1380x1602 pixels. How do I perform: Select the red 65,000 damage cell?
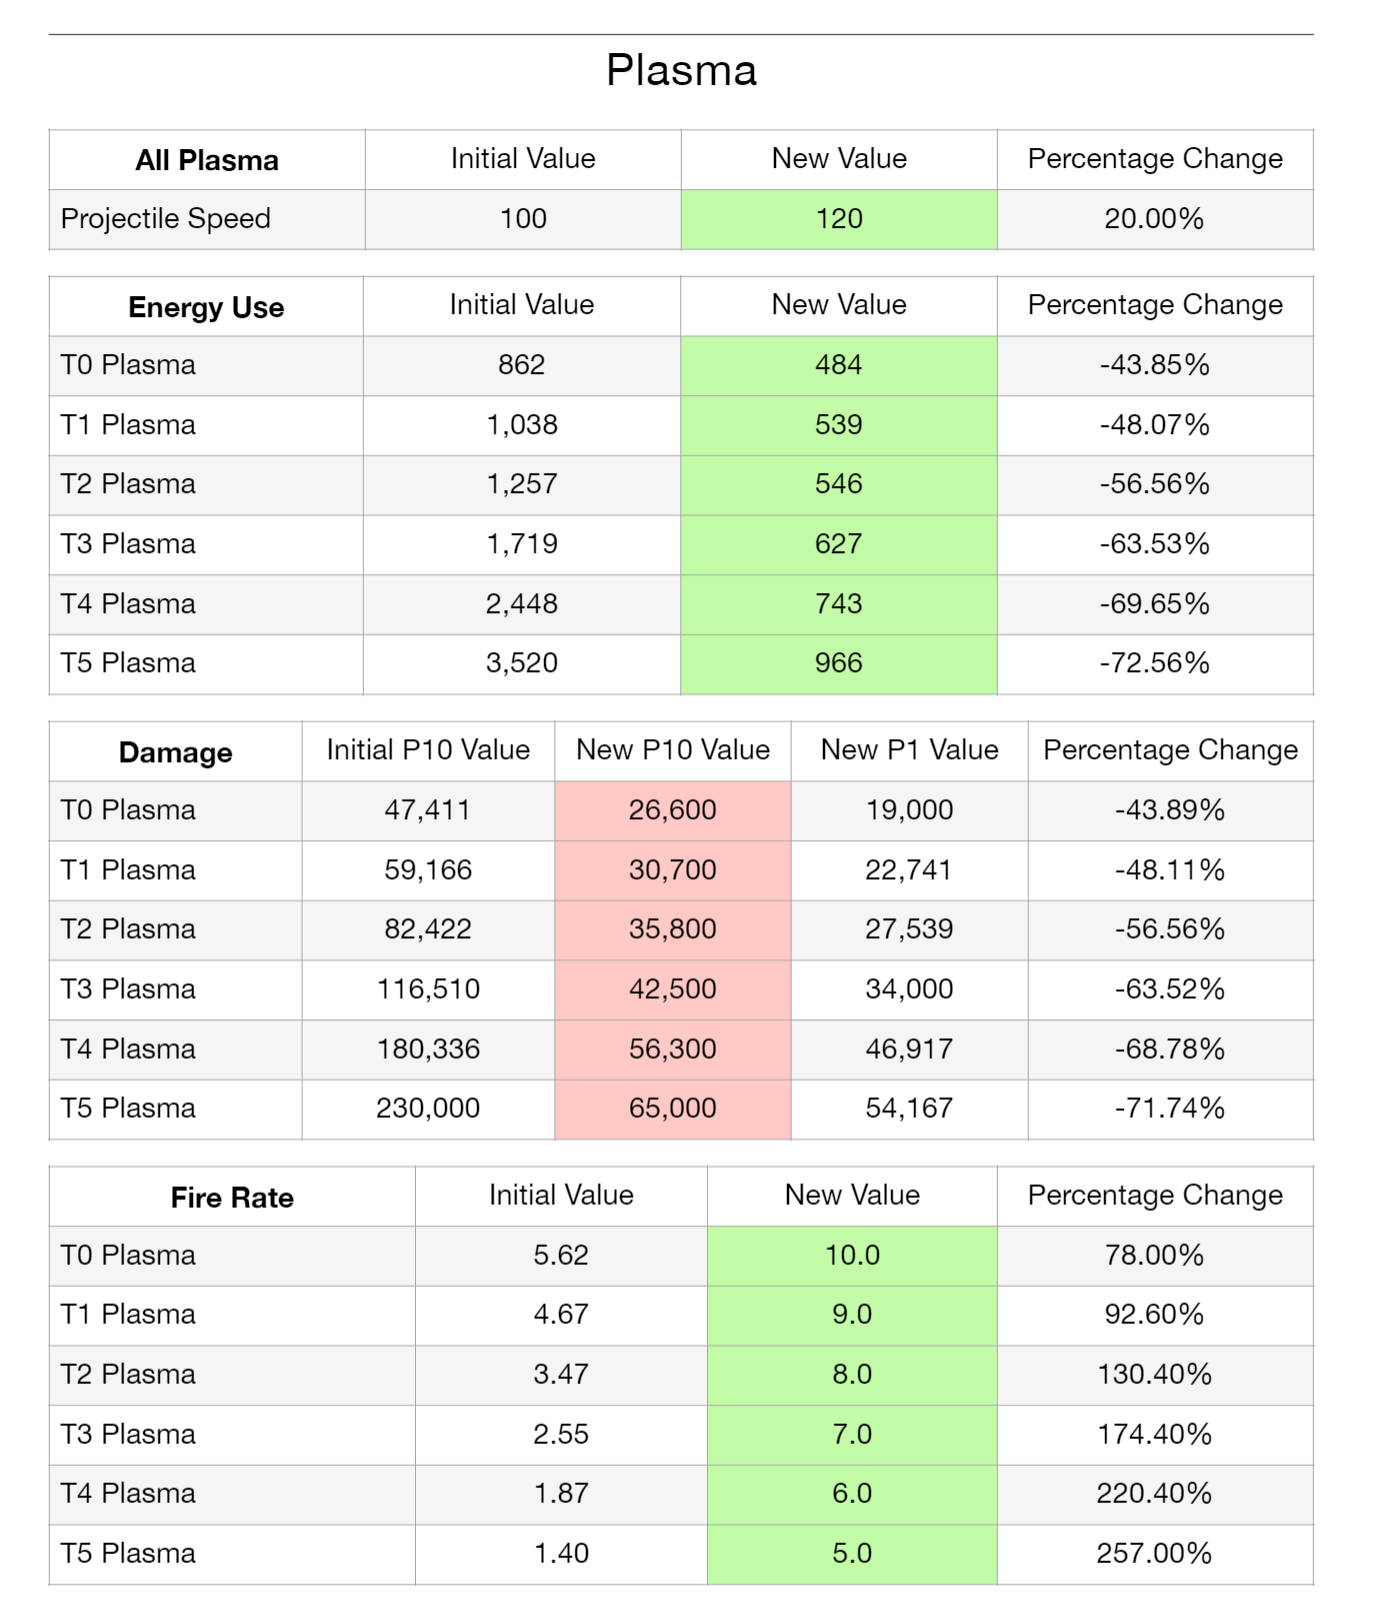click(673, 1108)
